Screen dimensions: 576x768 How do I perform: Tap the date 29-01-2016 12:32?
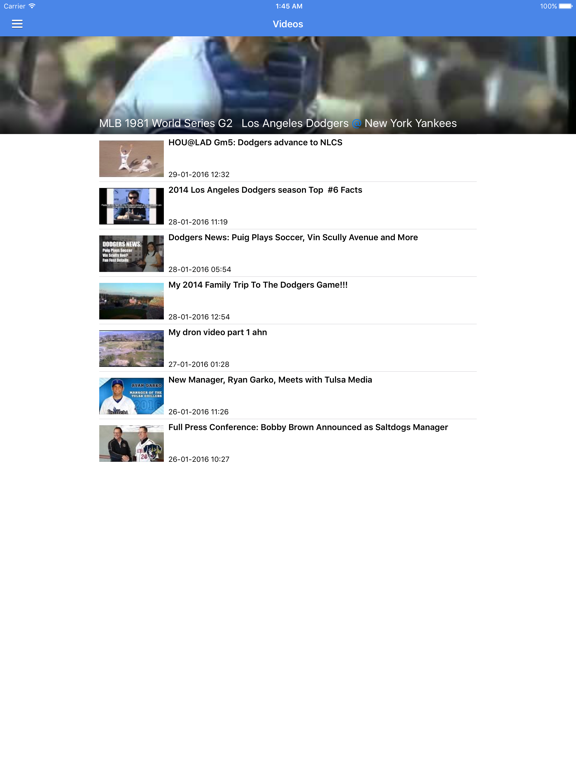[199, 174]
